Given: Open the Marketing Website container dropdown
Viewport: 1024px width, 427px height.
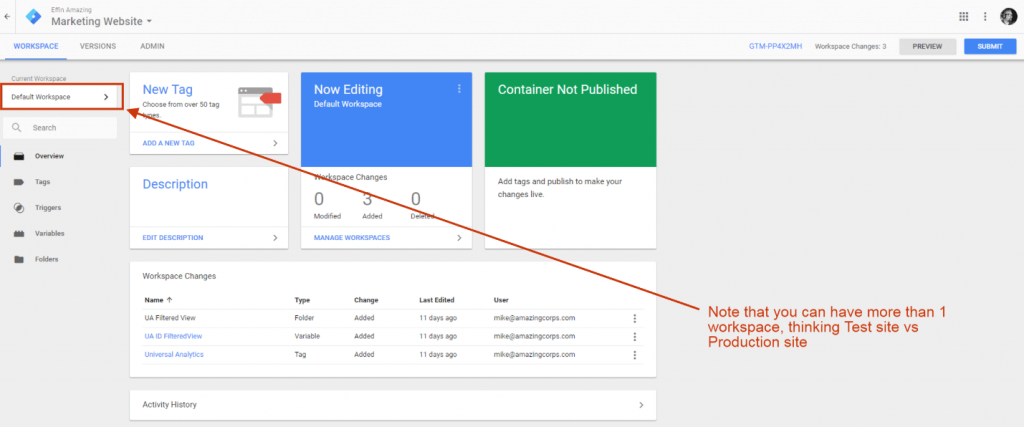Looking at the screenshot, I should click(x=101, y=22).
